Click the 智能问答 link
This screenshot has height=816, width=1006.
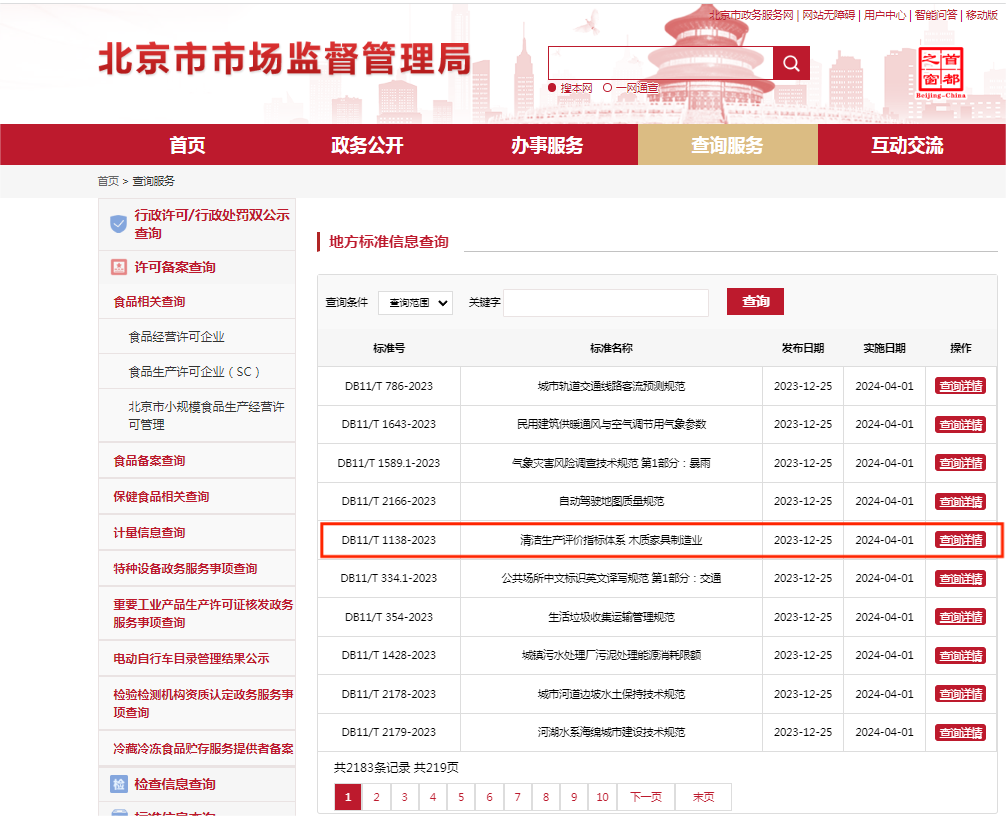coord(936,15)
